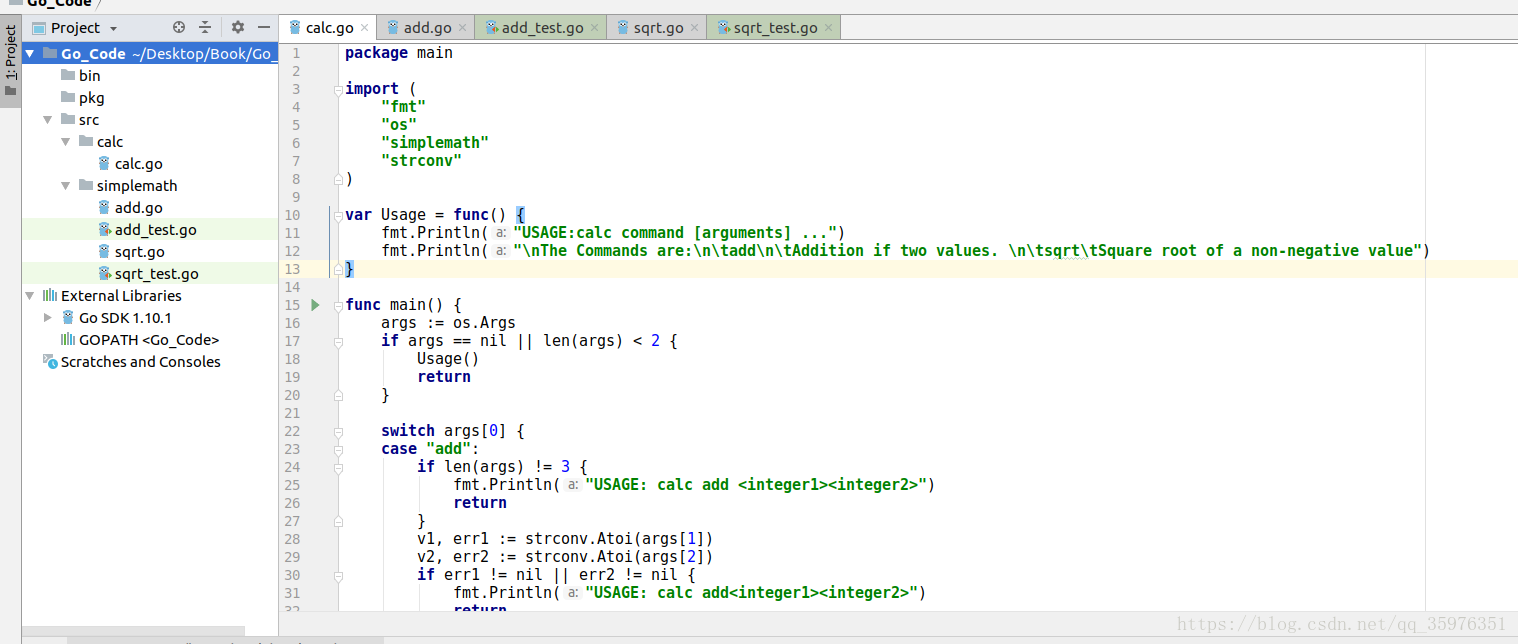Click the test file icon on sqrt_test.go tab
This screenshot has width=1518, height=644.
click(x=722, y=28)
